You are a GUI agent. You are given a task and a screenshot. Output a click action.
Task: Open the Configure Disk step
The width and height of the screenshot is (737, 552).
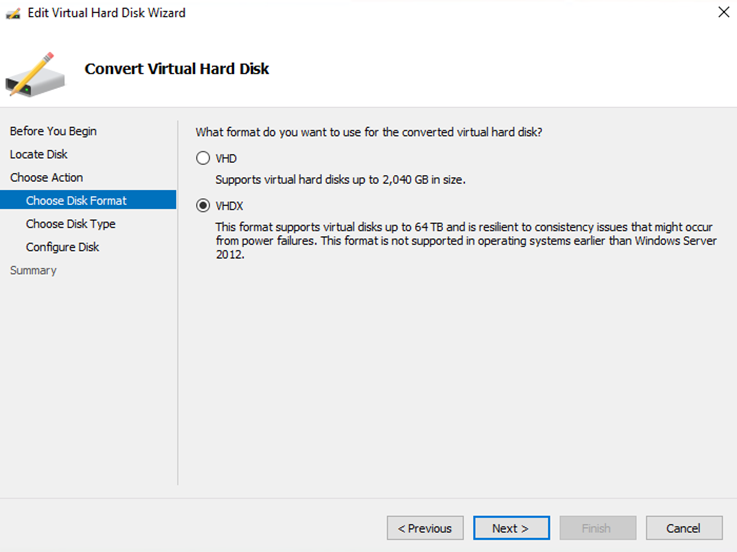click(x=62, y=247)
